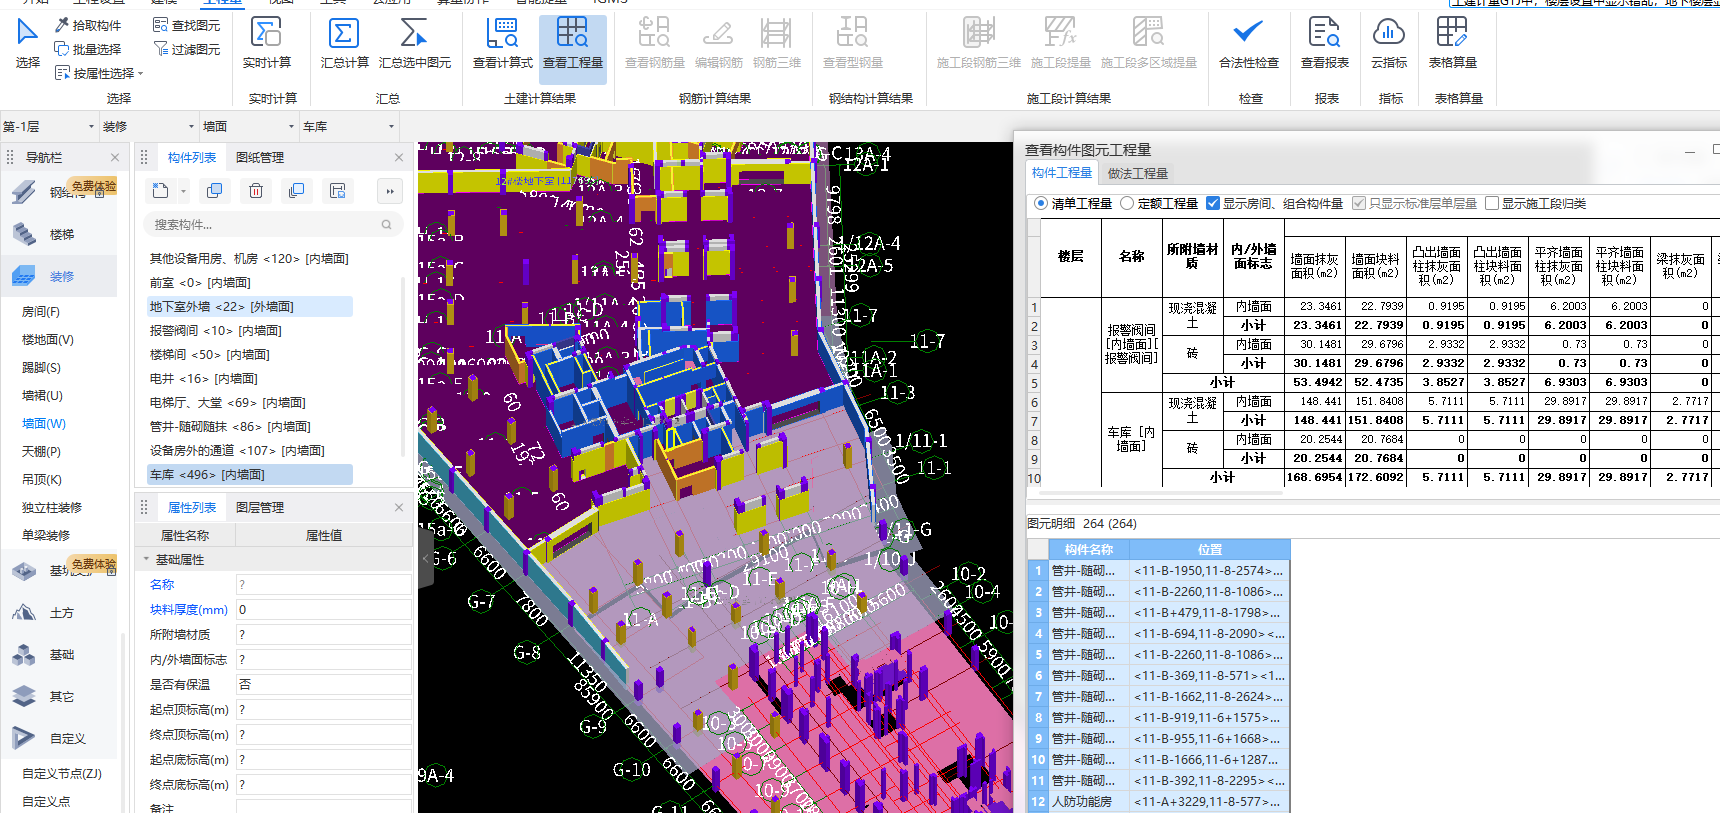Toggle 显示施工段归类 checkbox
The height and width of the screenshot is (813, 1720).
point(1492,203)
